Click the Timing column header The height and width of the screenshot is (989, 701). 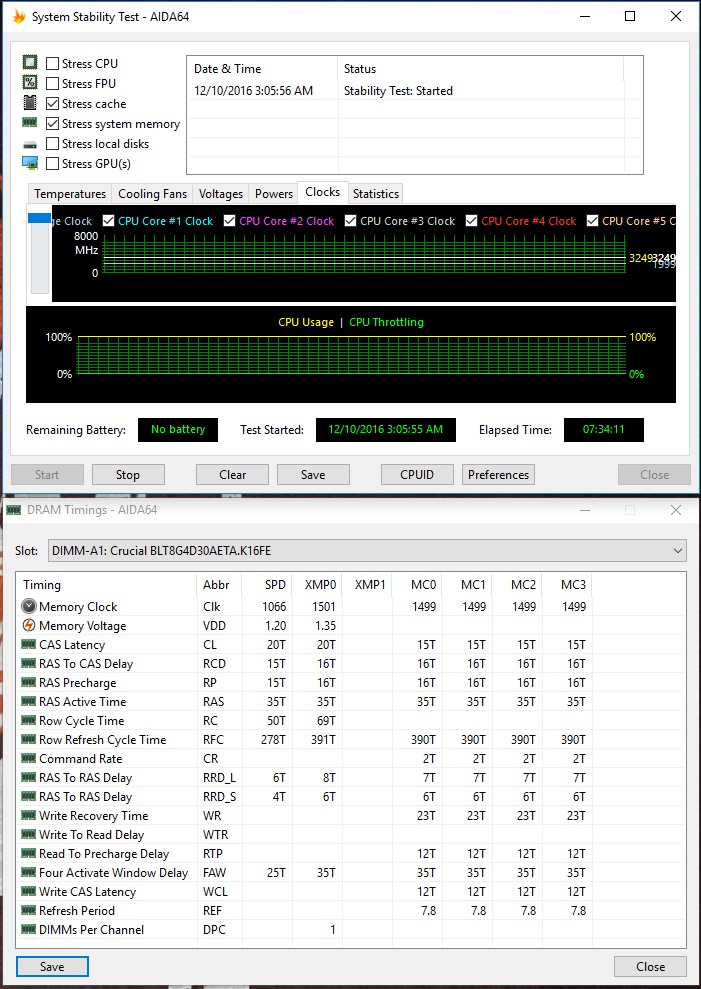click(x=107, y=585)
